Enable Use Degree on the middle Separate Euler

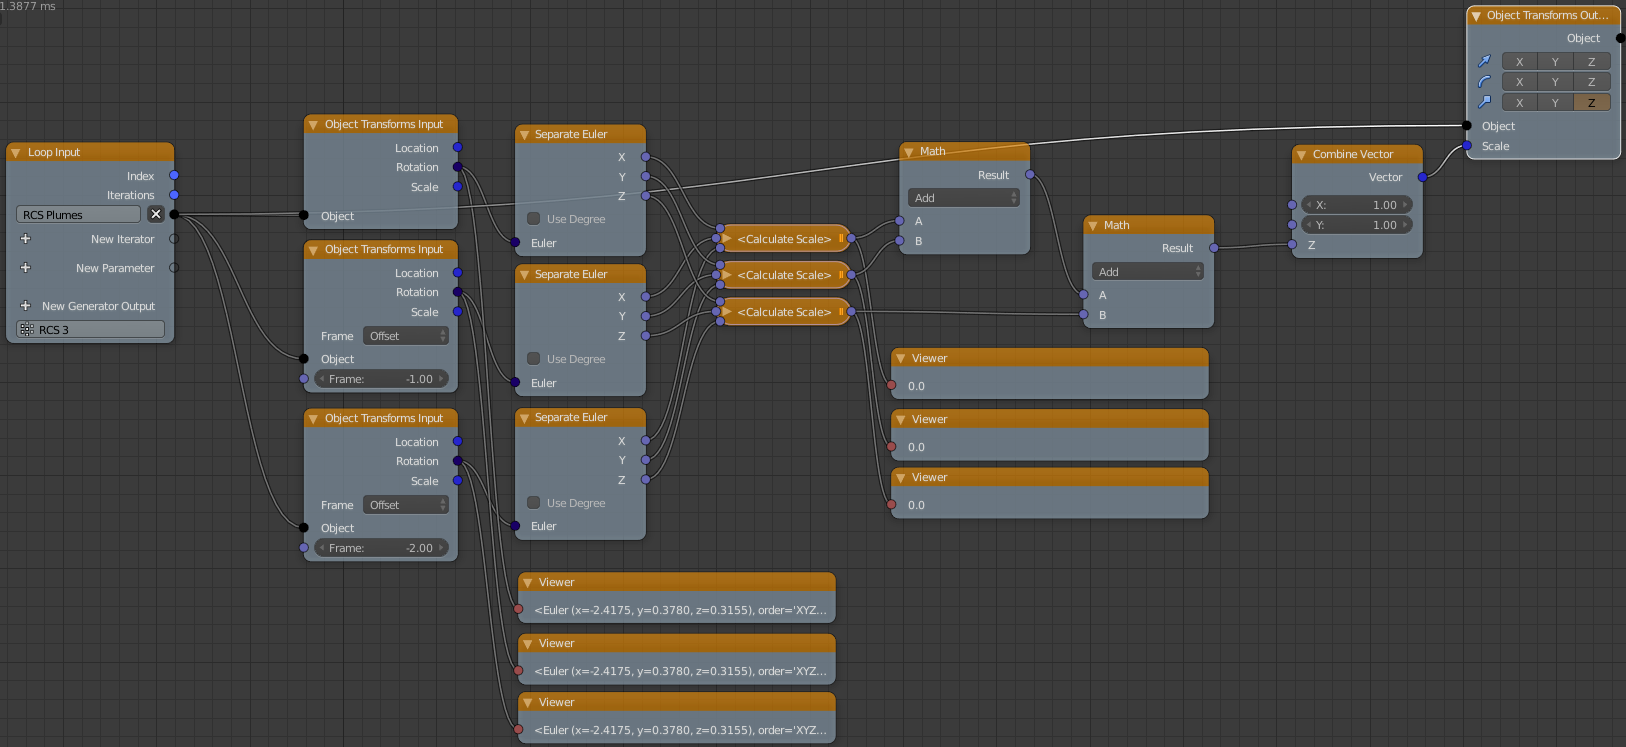pos(533,358)
